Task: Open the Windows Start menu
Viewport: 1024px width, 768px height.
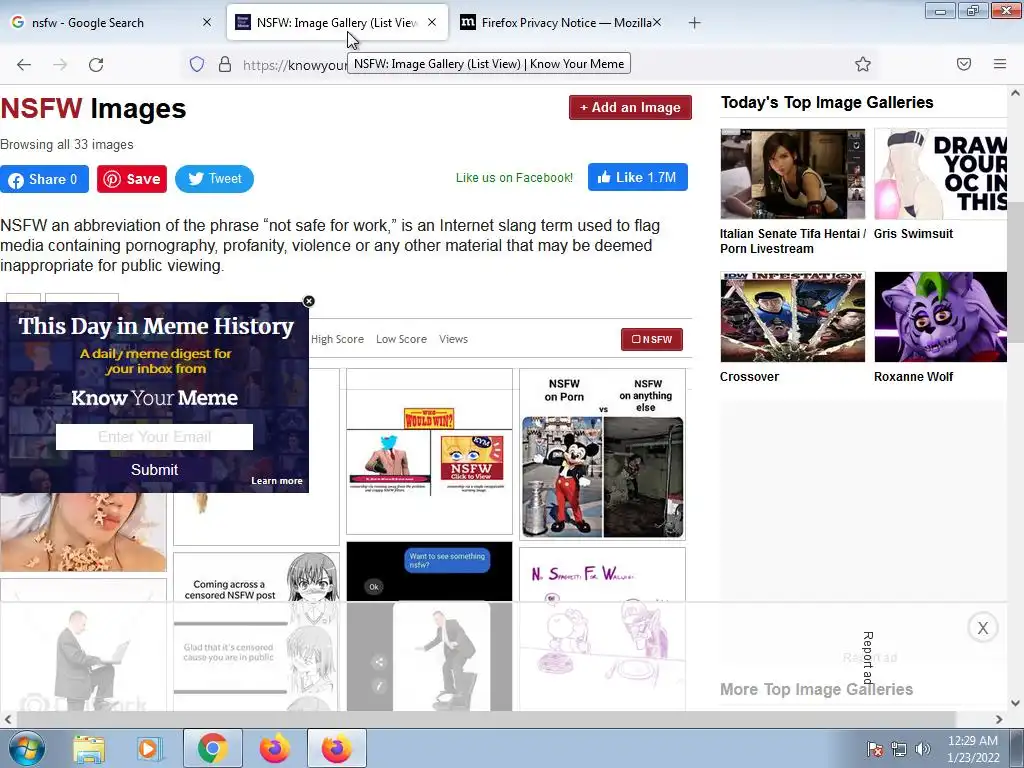Action: point(27,748)
